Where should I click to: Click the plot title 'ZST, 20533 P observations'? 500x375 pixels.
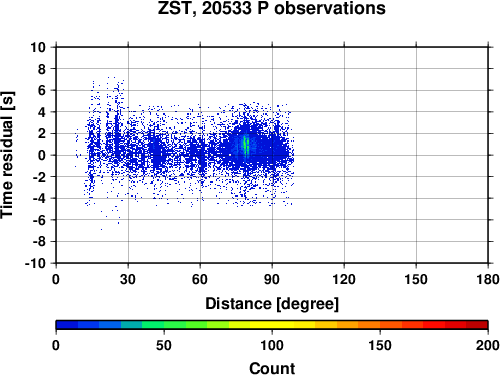tap(272, 8)
